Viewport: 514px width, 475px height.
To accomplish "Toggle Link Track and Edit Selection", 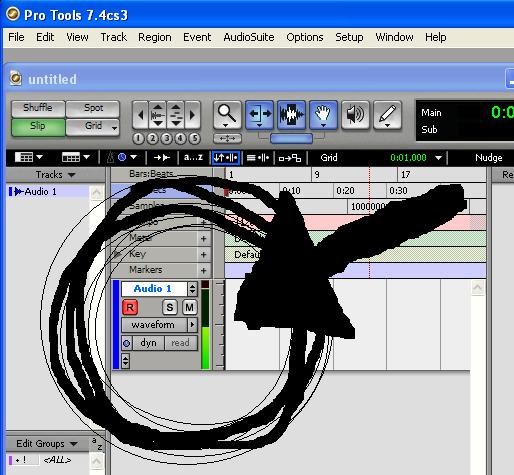I will pos(258,157).
